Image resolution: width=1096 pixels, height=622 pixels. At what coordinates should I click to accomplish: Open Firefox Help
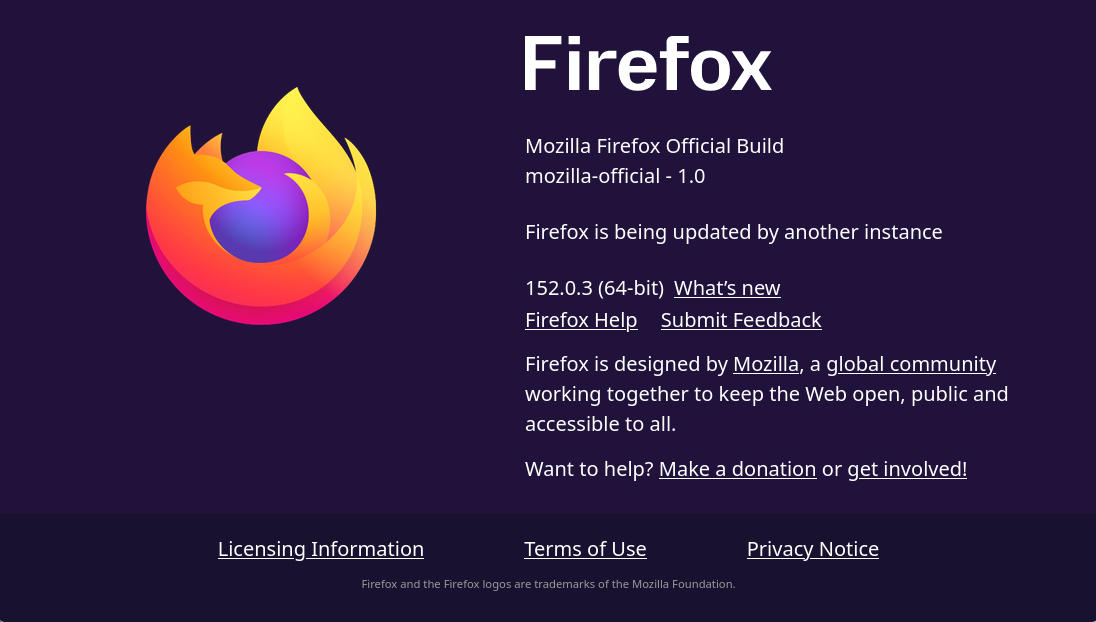pyautogui.click(x=581, y=320)
